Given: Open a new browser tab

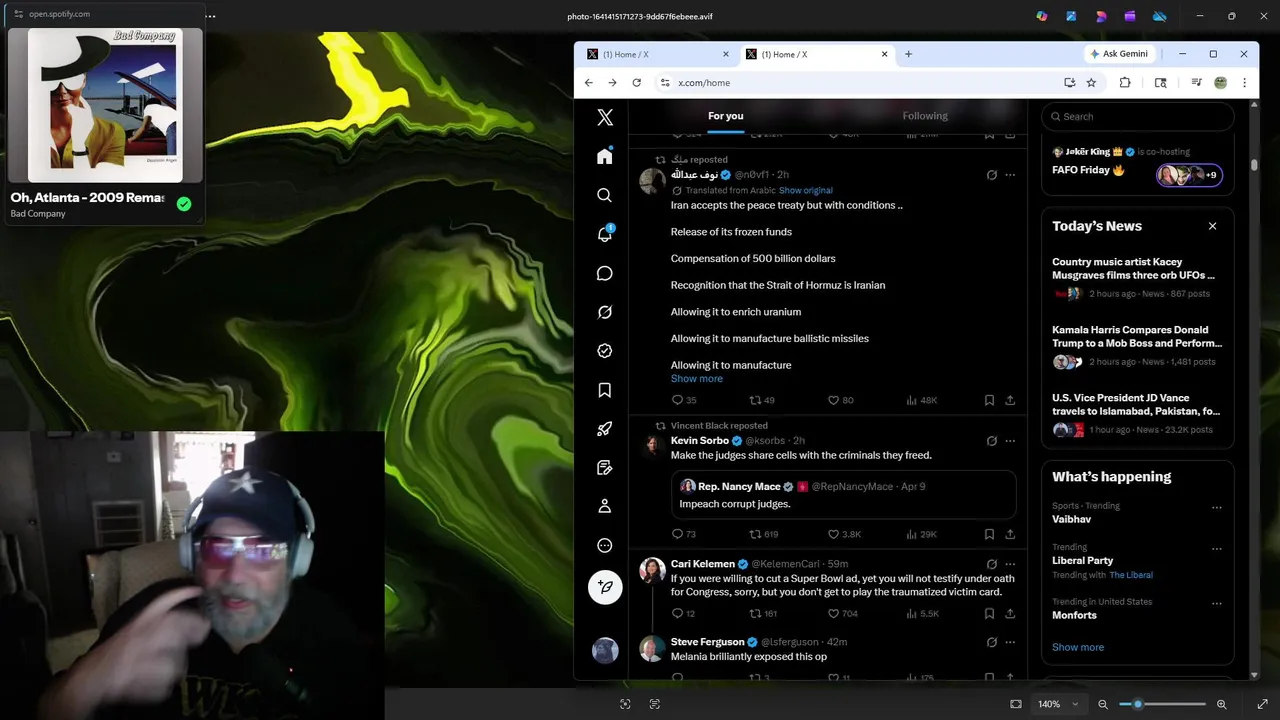Looking at the screenshot, I should [x=908, y=54].
